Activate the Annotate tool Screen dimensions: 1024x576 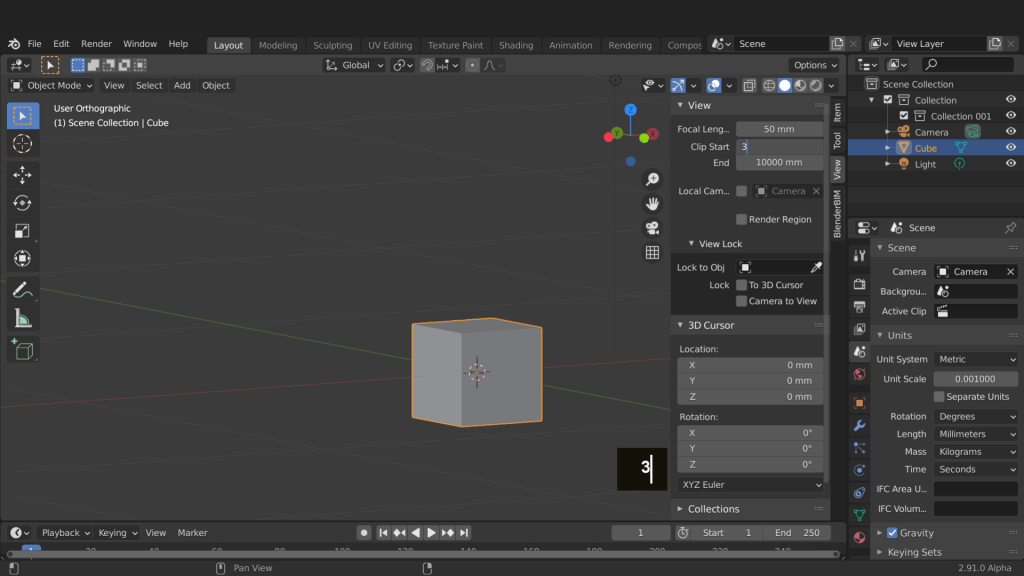click(22, 290)
